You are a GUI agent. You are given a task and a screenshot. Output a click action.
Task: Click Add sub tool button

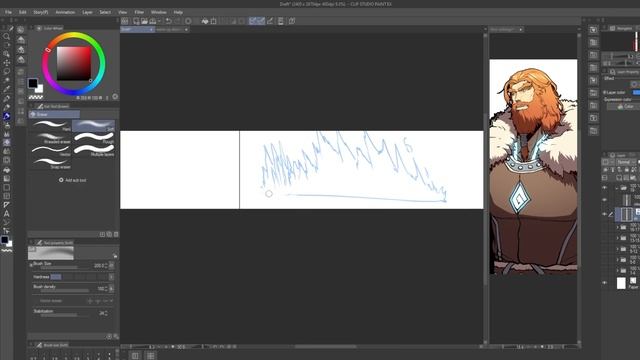click(x=73, y=180)
